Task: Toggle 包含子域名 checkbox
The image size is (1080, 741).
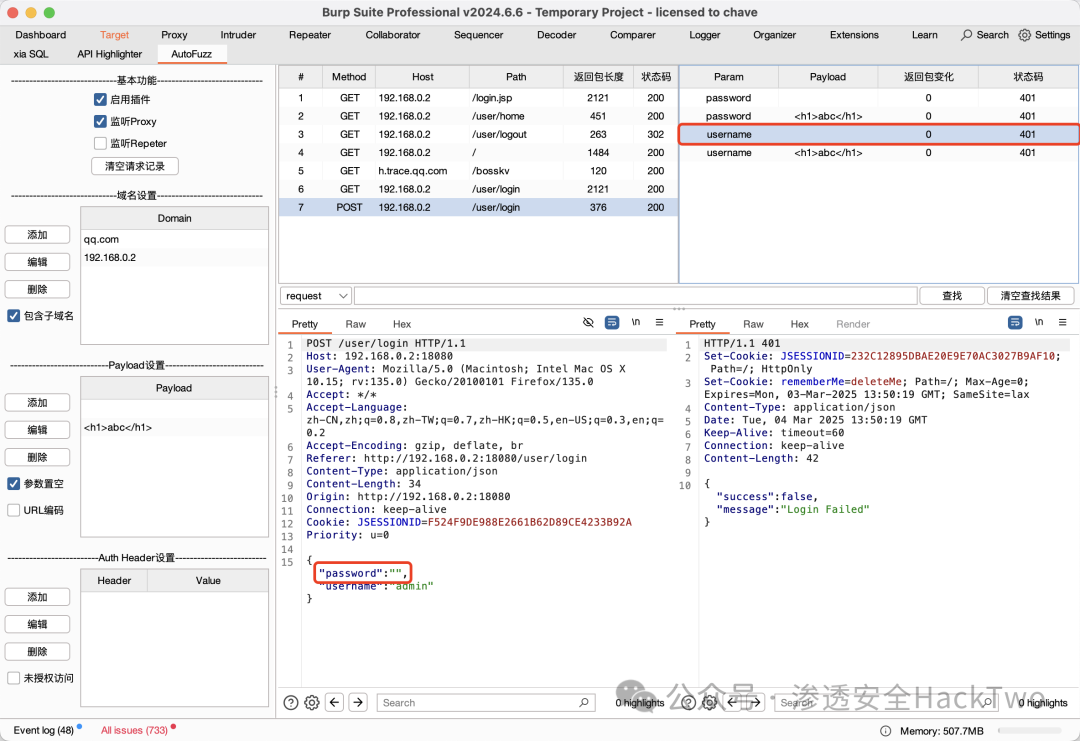Action: (x=14, y=315)
